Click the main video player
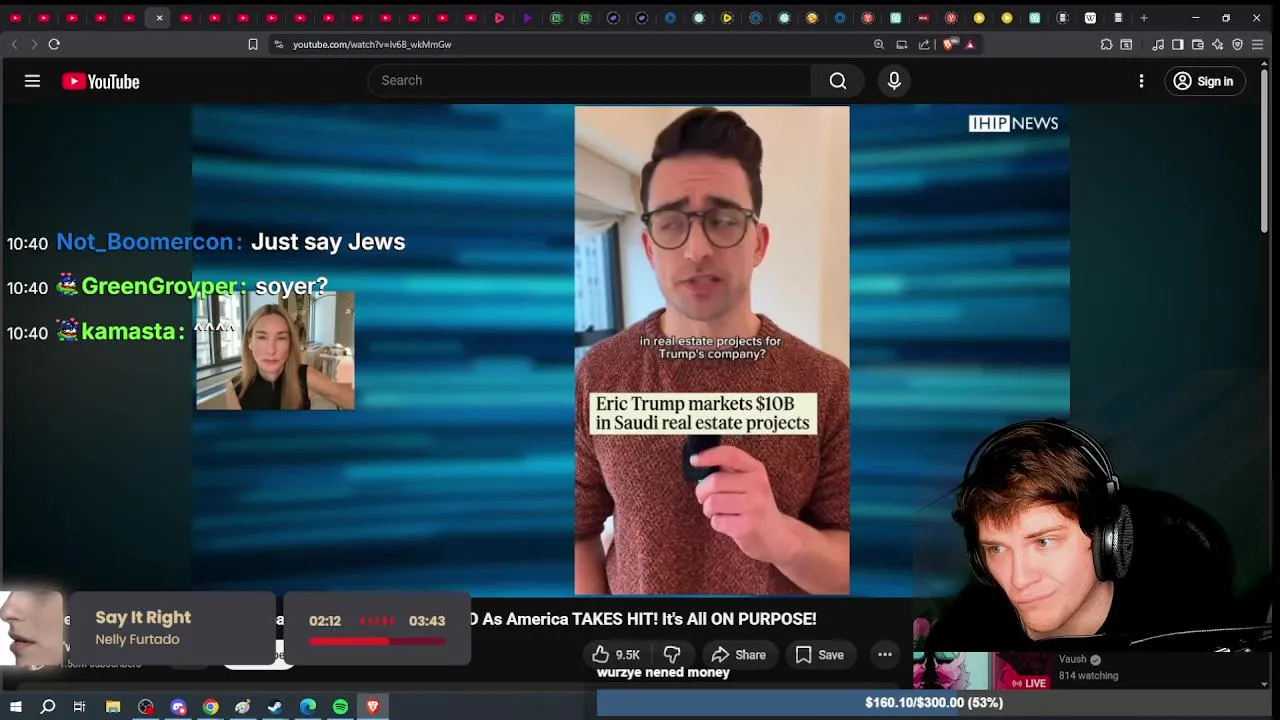Screen dimensions: 1280x720 point(630,350)
